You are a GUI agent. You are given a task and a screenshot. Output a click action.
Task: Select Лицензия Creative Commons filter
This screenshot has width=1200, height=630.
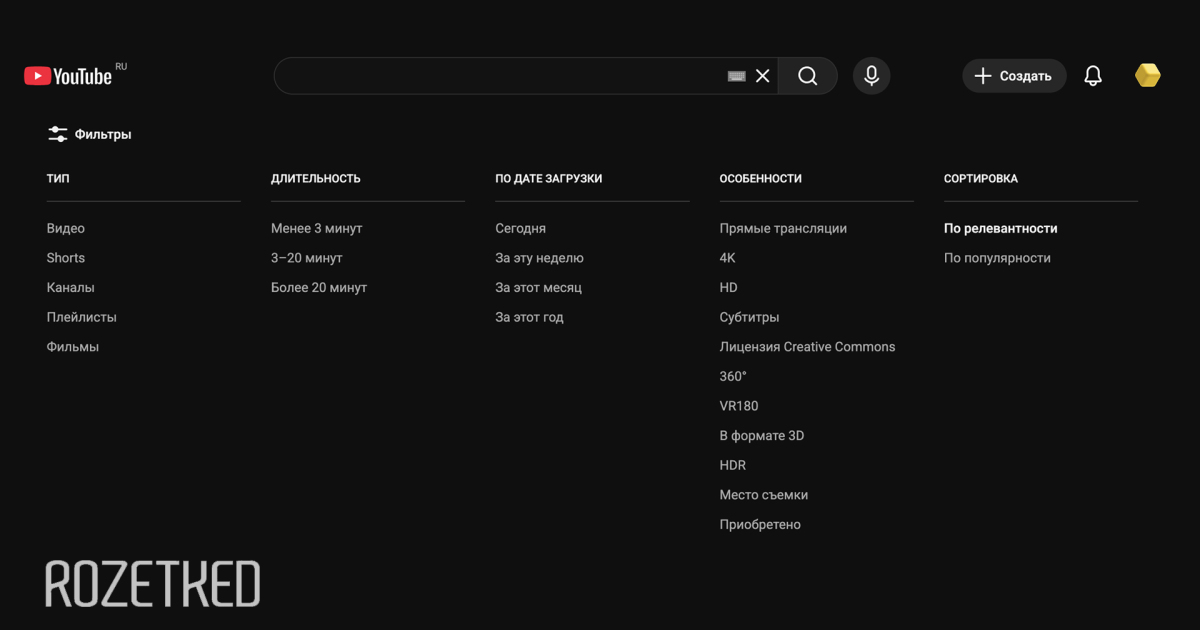click(x=807, y=347)
